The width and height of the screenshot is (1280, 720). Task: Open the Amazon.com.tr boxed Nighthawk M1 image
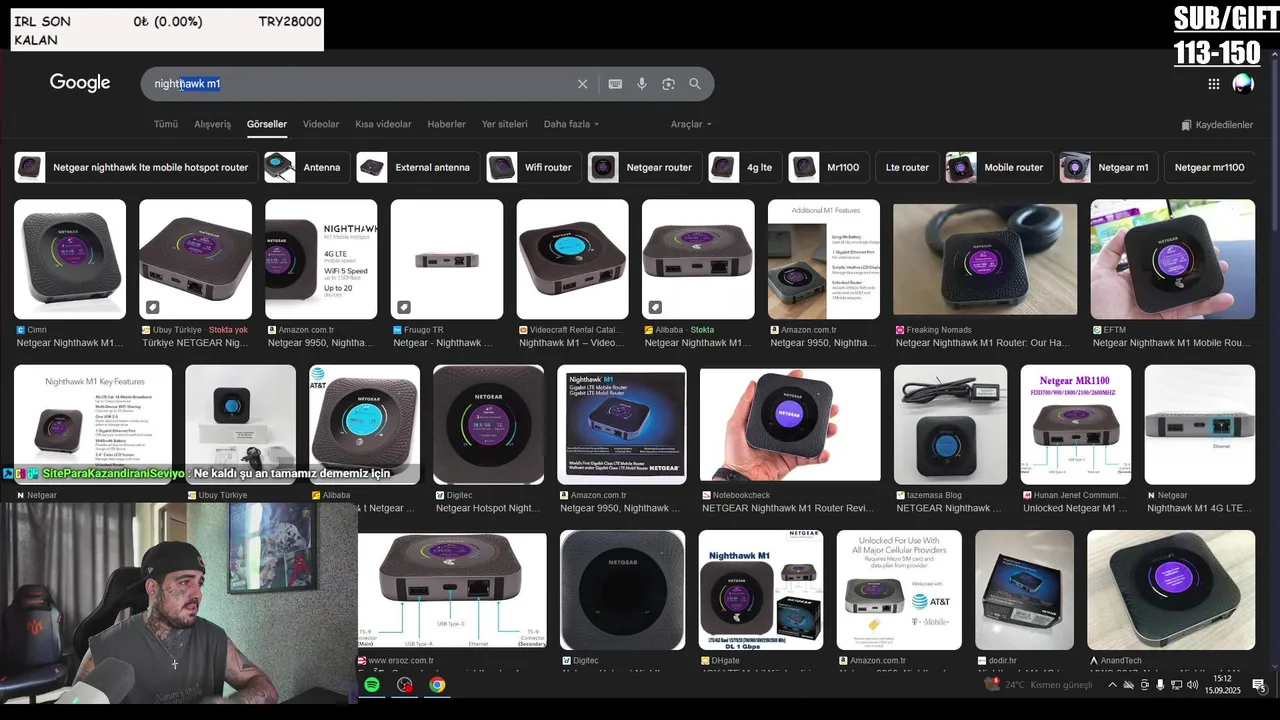pos(622,424)
